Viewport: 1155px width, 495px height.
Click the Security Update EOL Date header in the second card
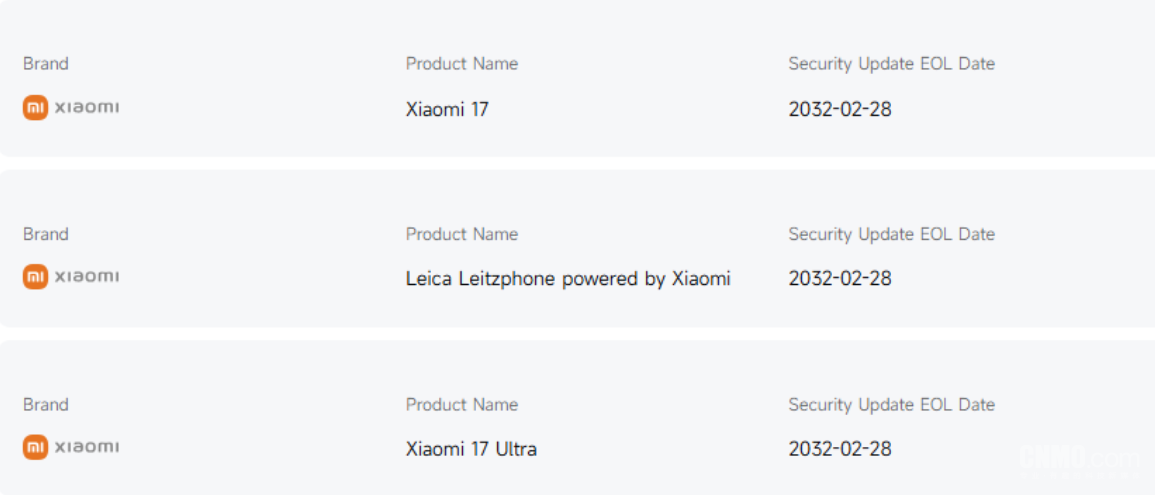click(x=891, y=234)
